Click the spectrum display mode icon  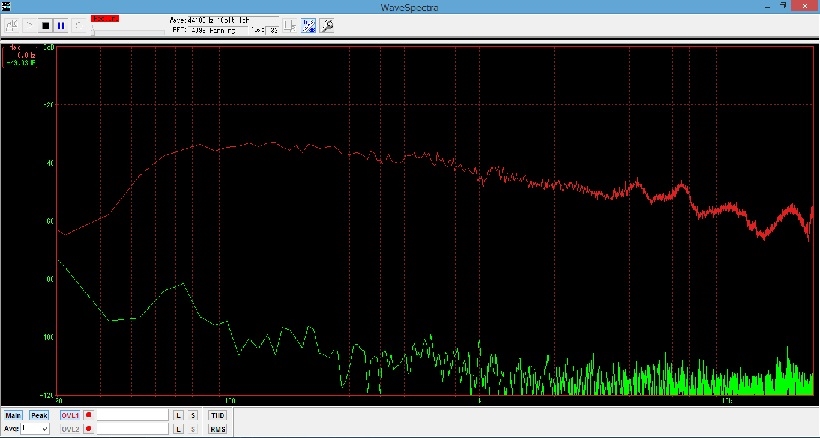tap(308, 25)
